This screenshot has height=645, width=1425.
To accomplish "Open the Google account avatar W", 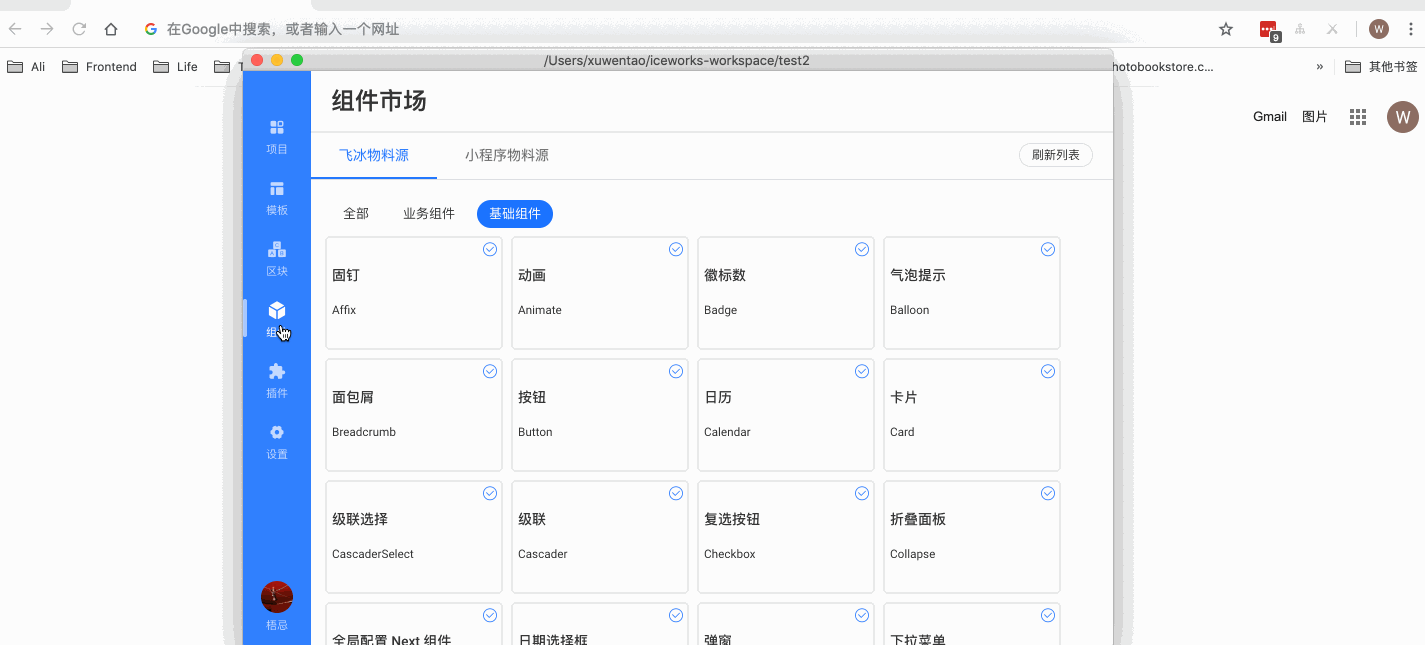I will [1403, 117].
